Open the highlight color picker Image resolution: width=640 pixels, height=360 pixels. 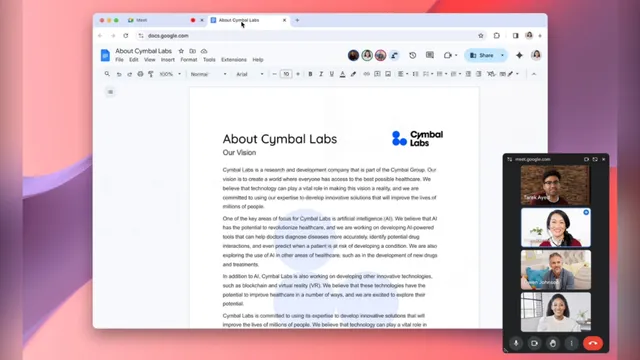[353, 74]
